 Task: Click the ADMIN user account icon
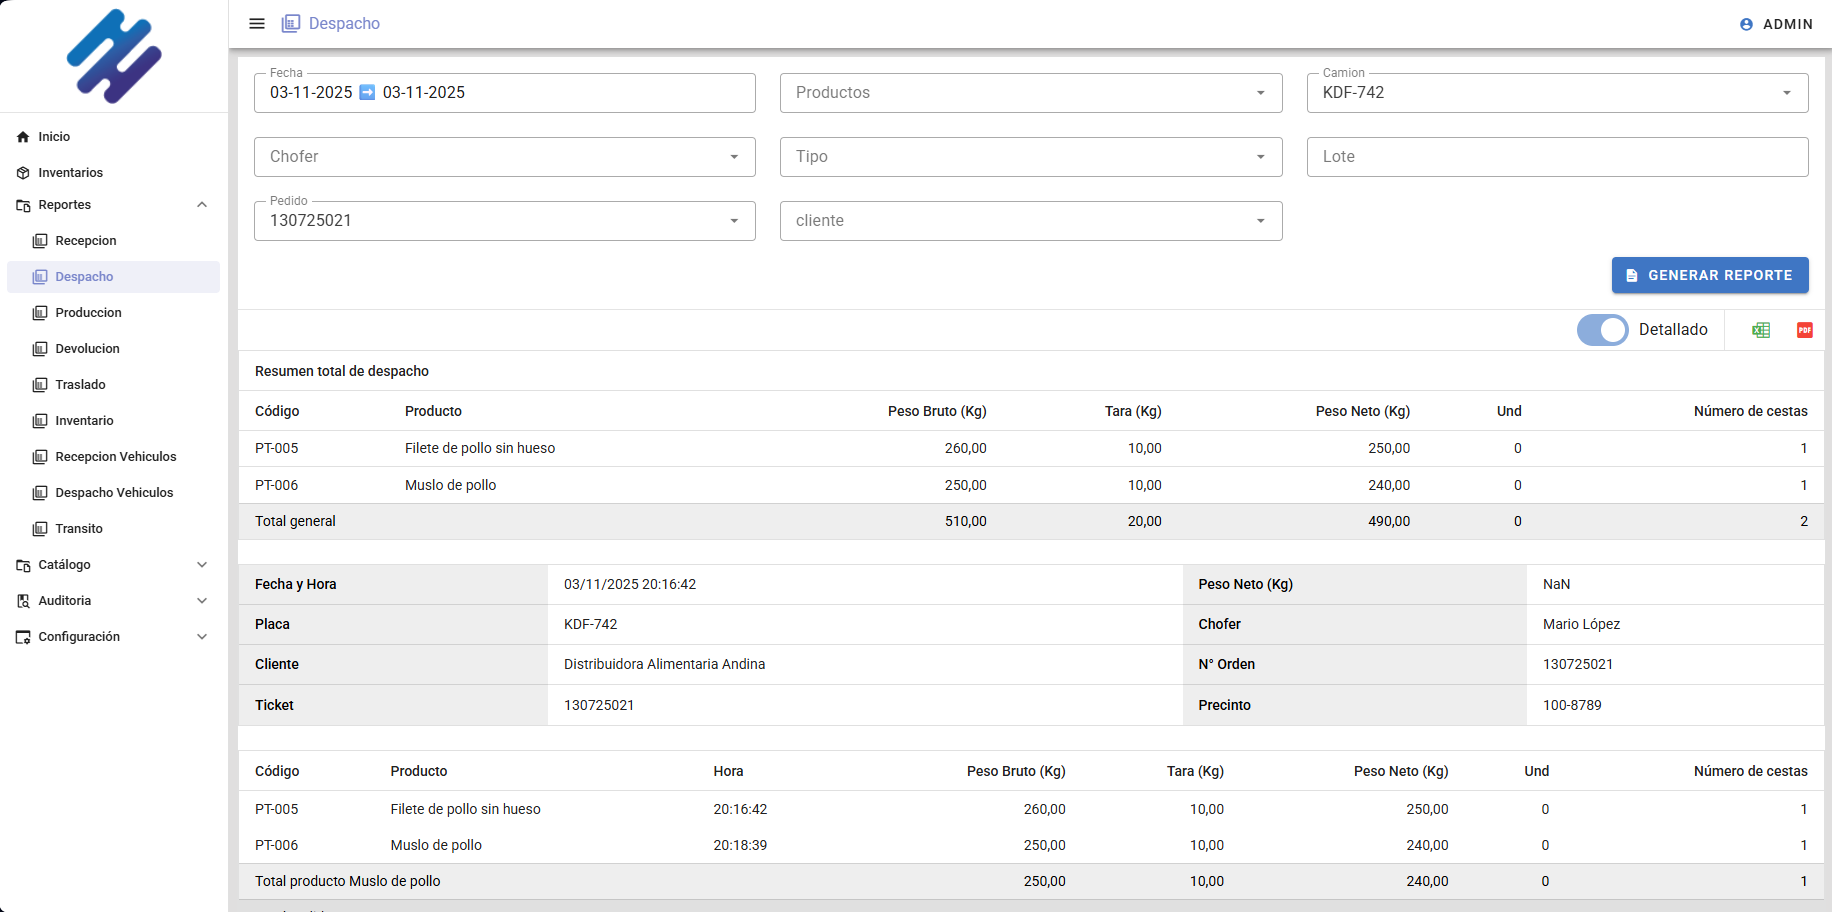(x=1746, y=24)
